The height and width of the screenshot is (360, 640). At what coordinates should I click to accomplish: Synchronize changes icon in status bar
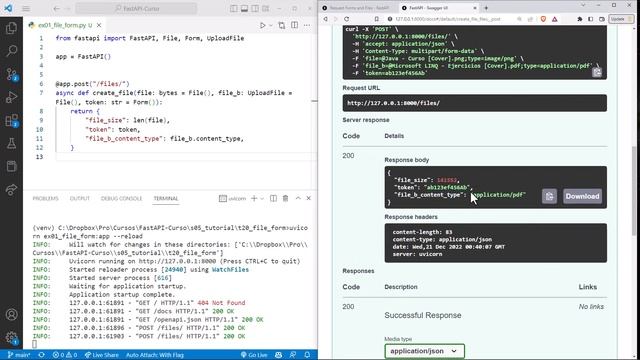coord(41,355)
